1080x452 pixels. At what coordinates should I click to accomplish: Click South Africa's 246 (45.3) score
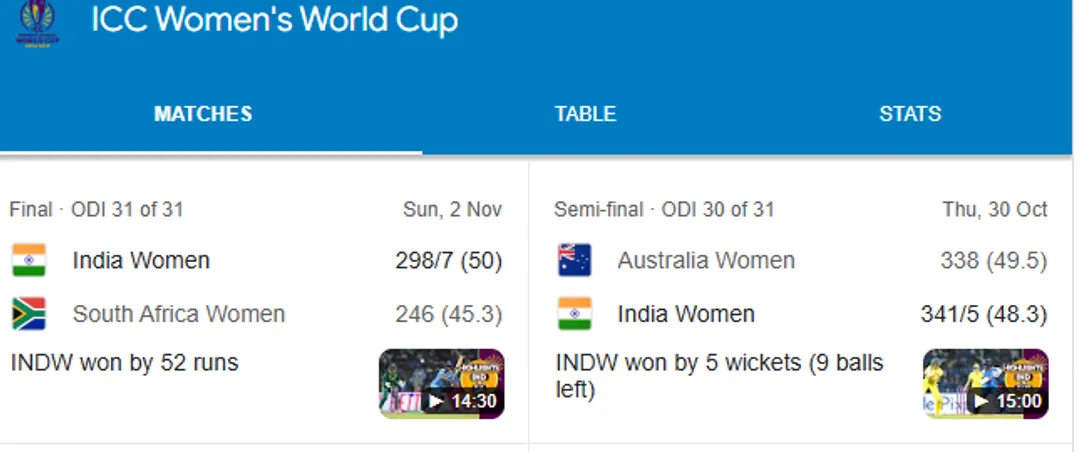coord(448,314)
